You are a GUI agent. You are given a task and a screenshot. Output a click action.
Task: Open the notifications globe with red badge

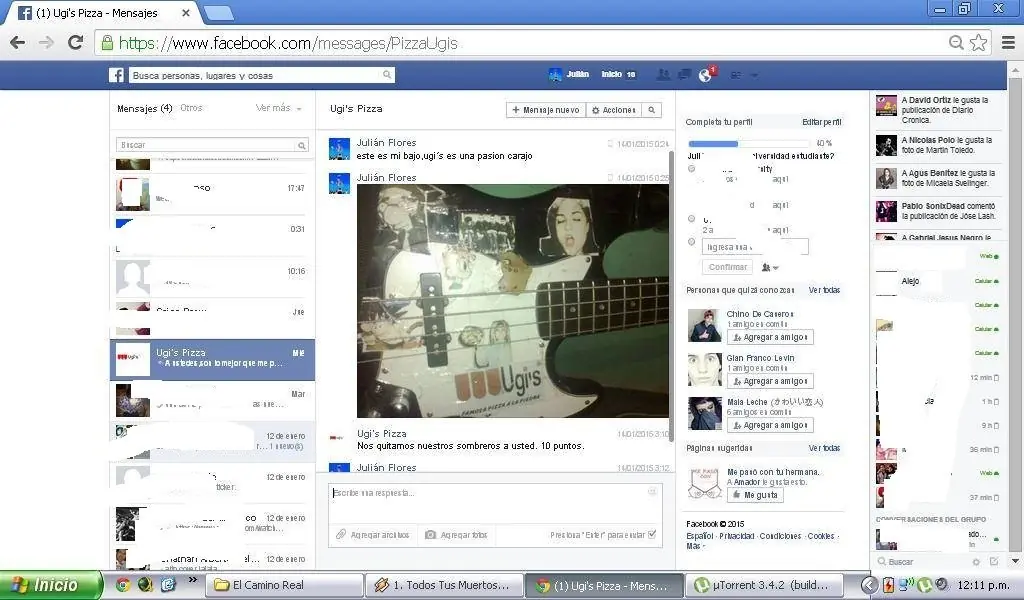[x=706, y=74]
